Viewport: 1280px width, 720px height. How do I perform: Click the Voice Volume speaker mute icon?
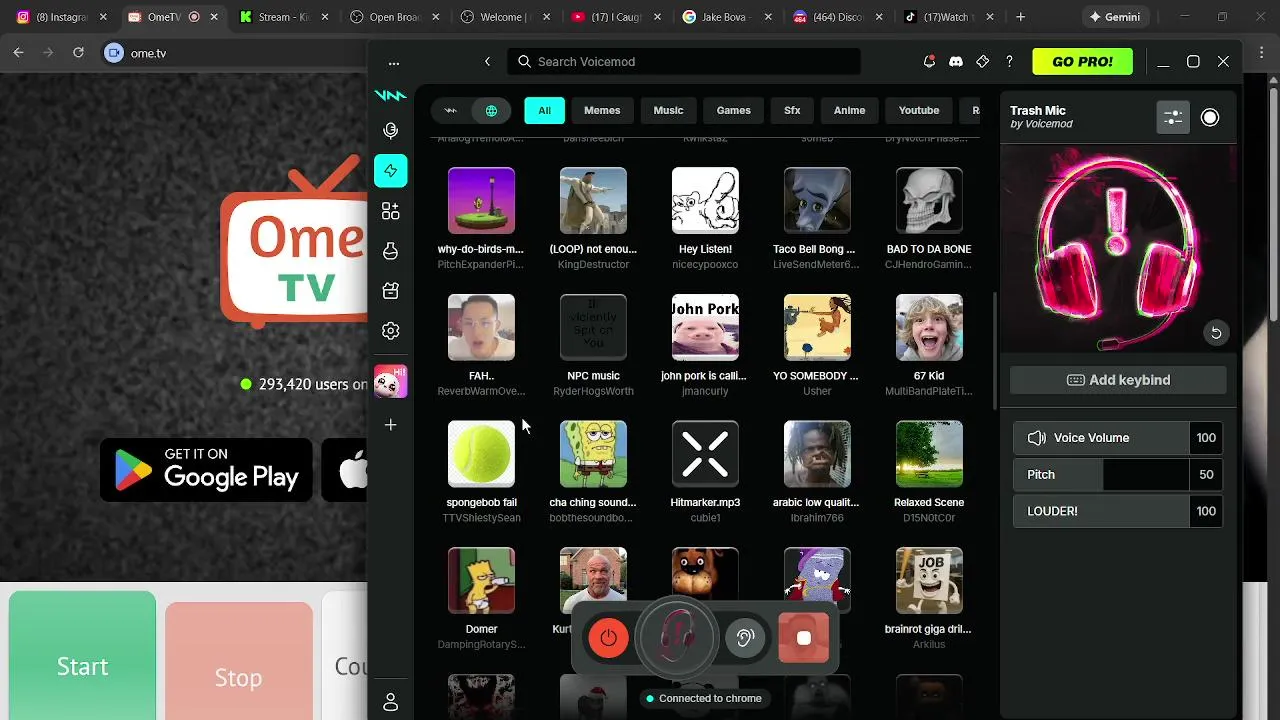1037,438
